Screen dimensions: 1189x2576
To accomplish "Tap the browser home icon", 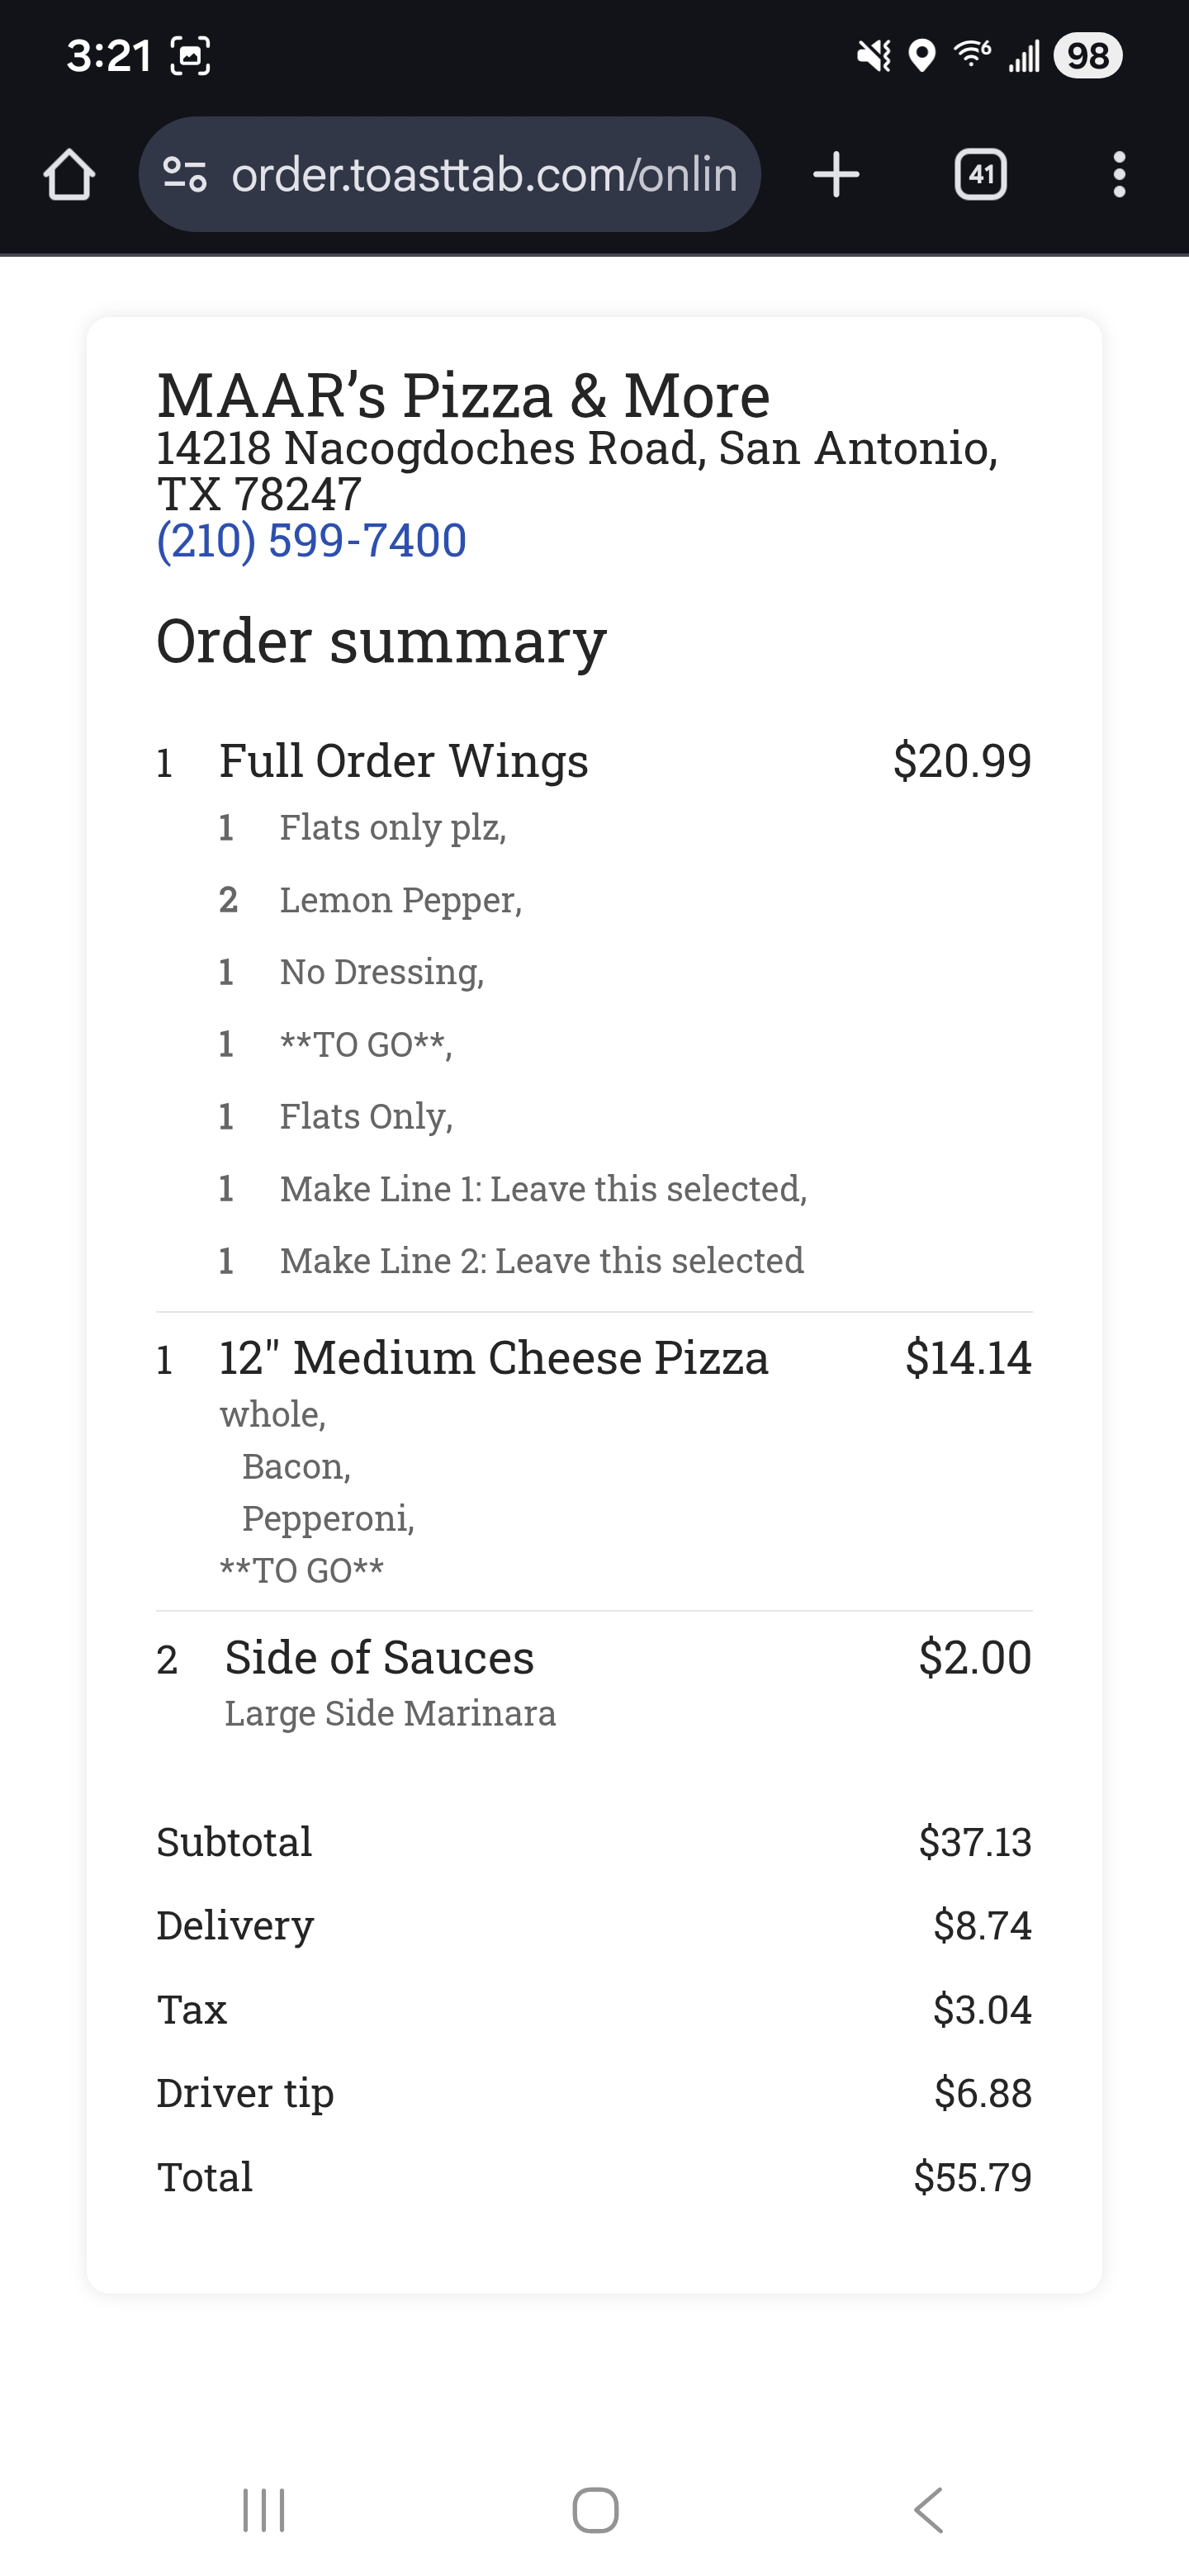I will coord(69,175).
